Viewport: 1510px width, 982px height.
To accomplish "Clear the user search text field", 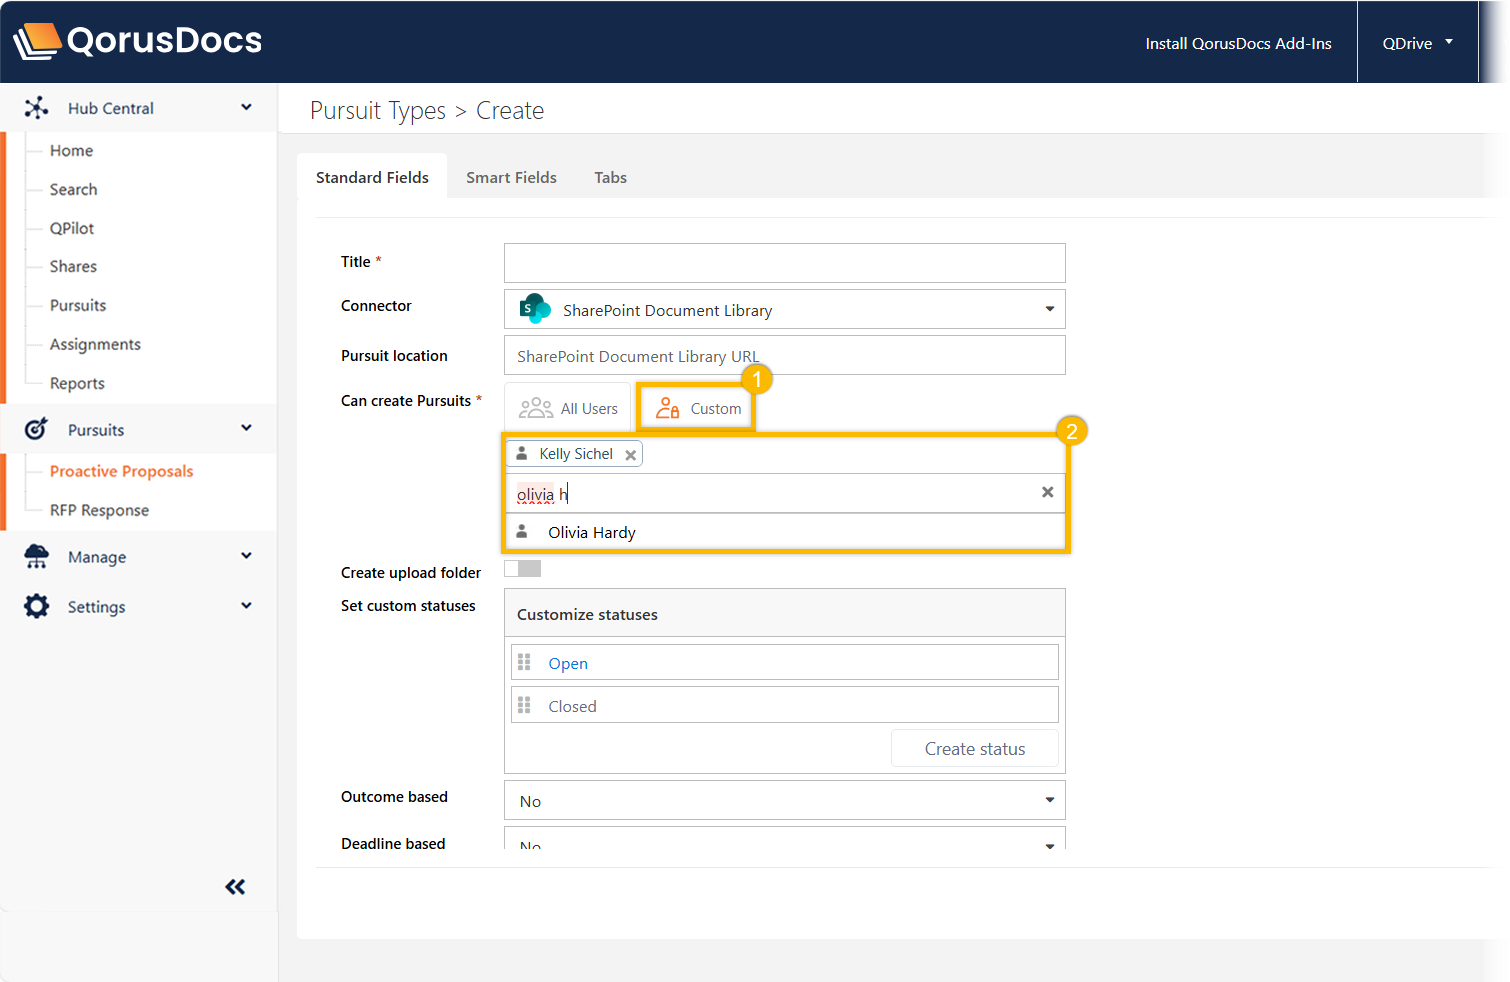I will click(1047, 492).
